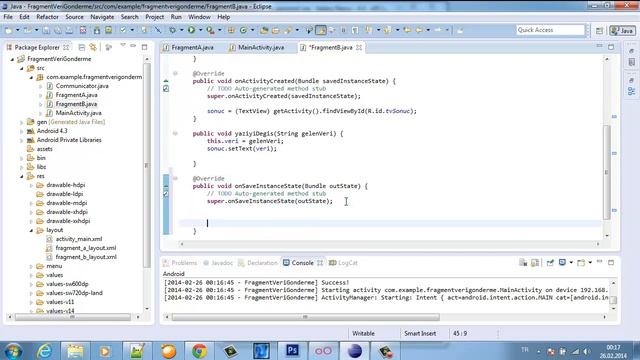This screenshot has width=640, height=360.
Task: Click the Pin Console icon
Action: pos(550,262)
